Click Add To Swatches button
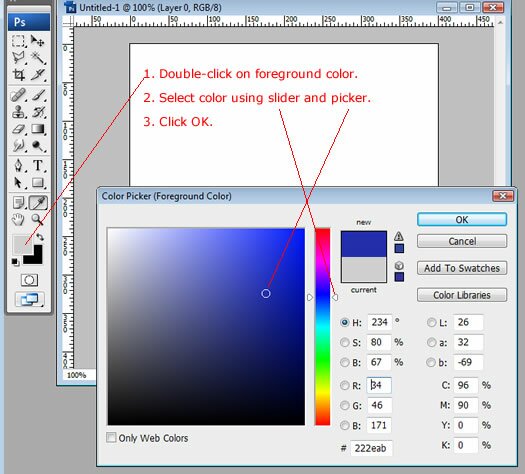This screenshot has width=525, height=474. [462, 268]
